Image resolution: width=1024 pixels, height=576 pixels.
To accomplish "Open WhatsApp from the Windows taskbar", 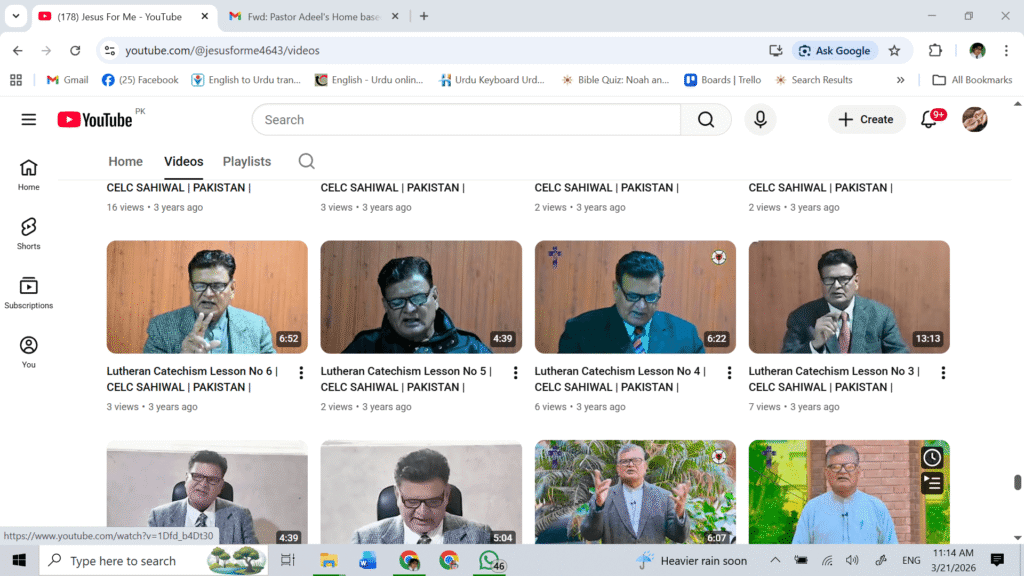I will (x=488, y=560).
